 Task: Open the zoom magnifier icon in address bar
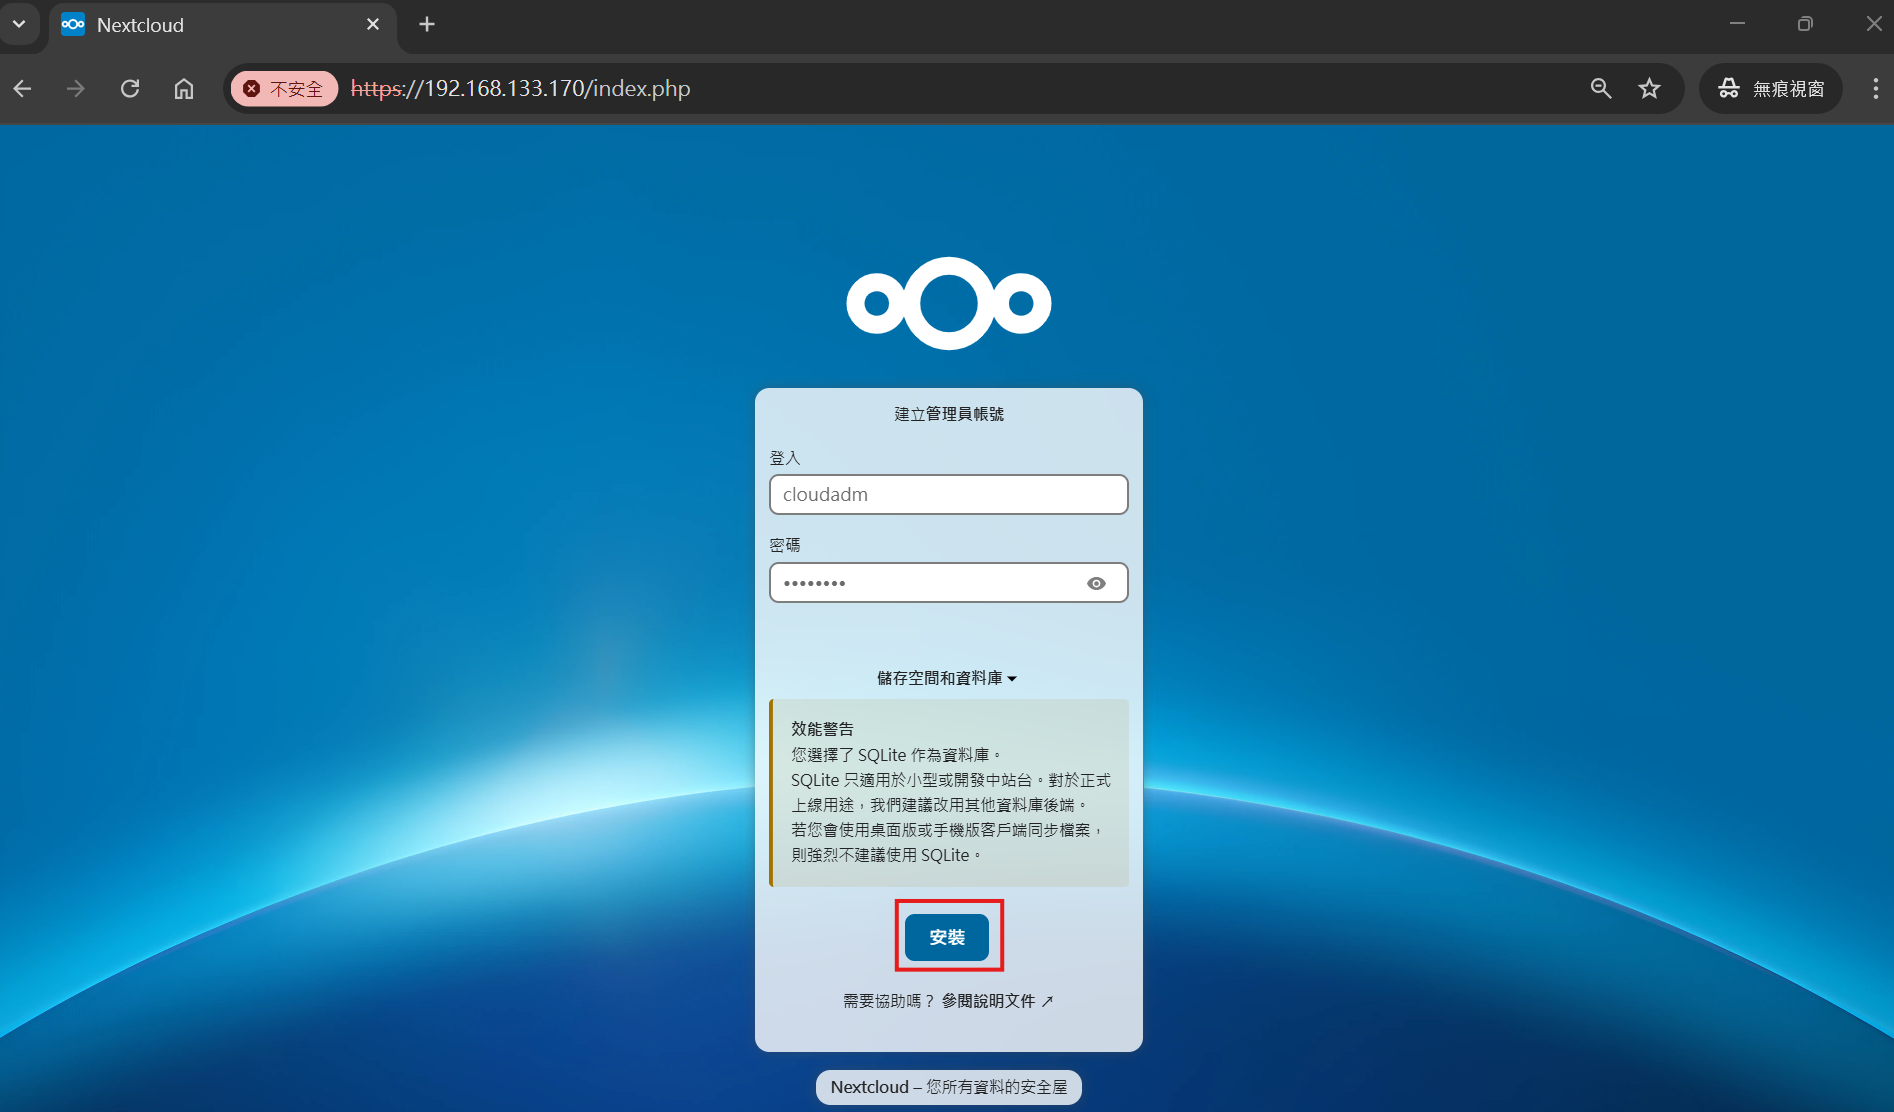(x=1600, y=89)
